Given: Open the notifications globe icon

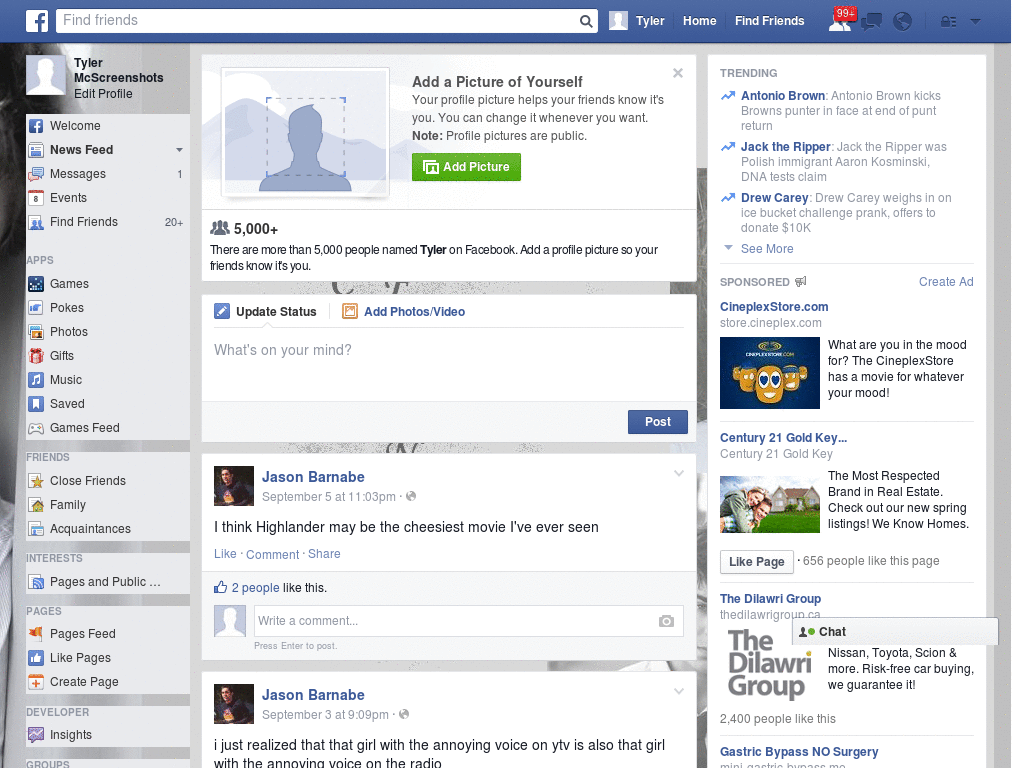Looking at the screenshot, I should pos(903,22).
